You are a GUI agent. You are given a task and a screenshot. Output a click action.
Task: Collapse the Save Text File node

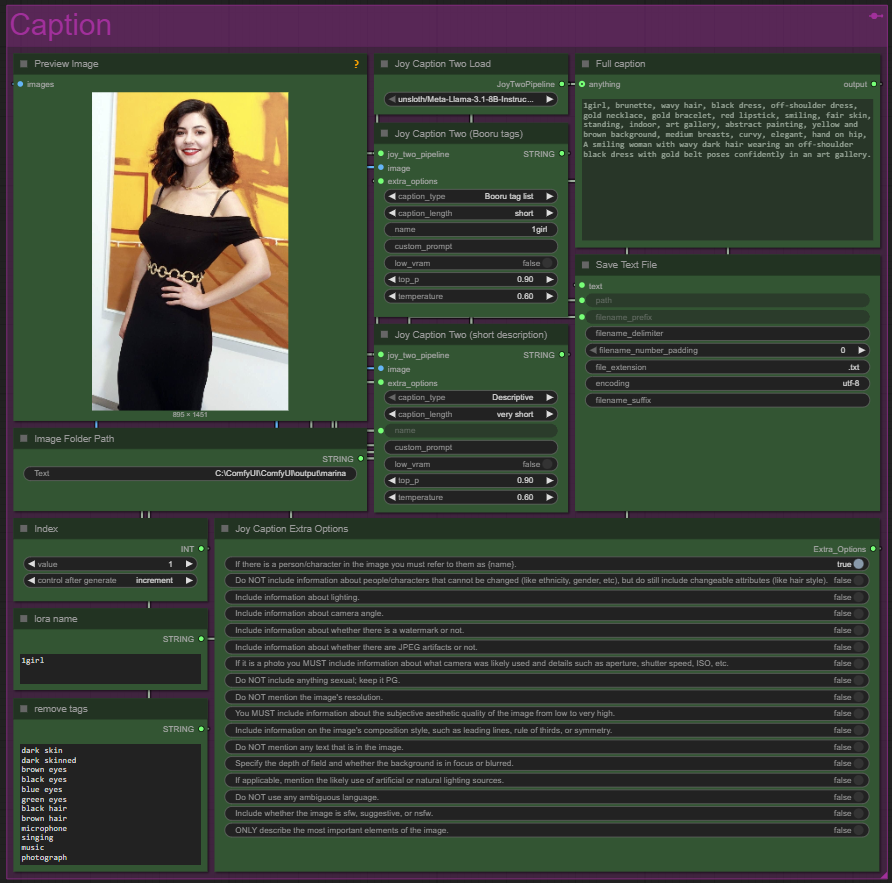[x=585, y=265]
